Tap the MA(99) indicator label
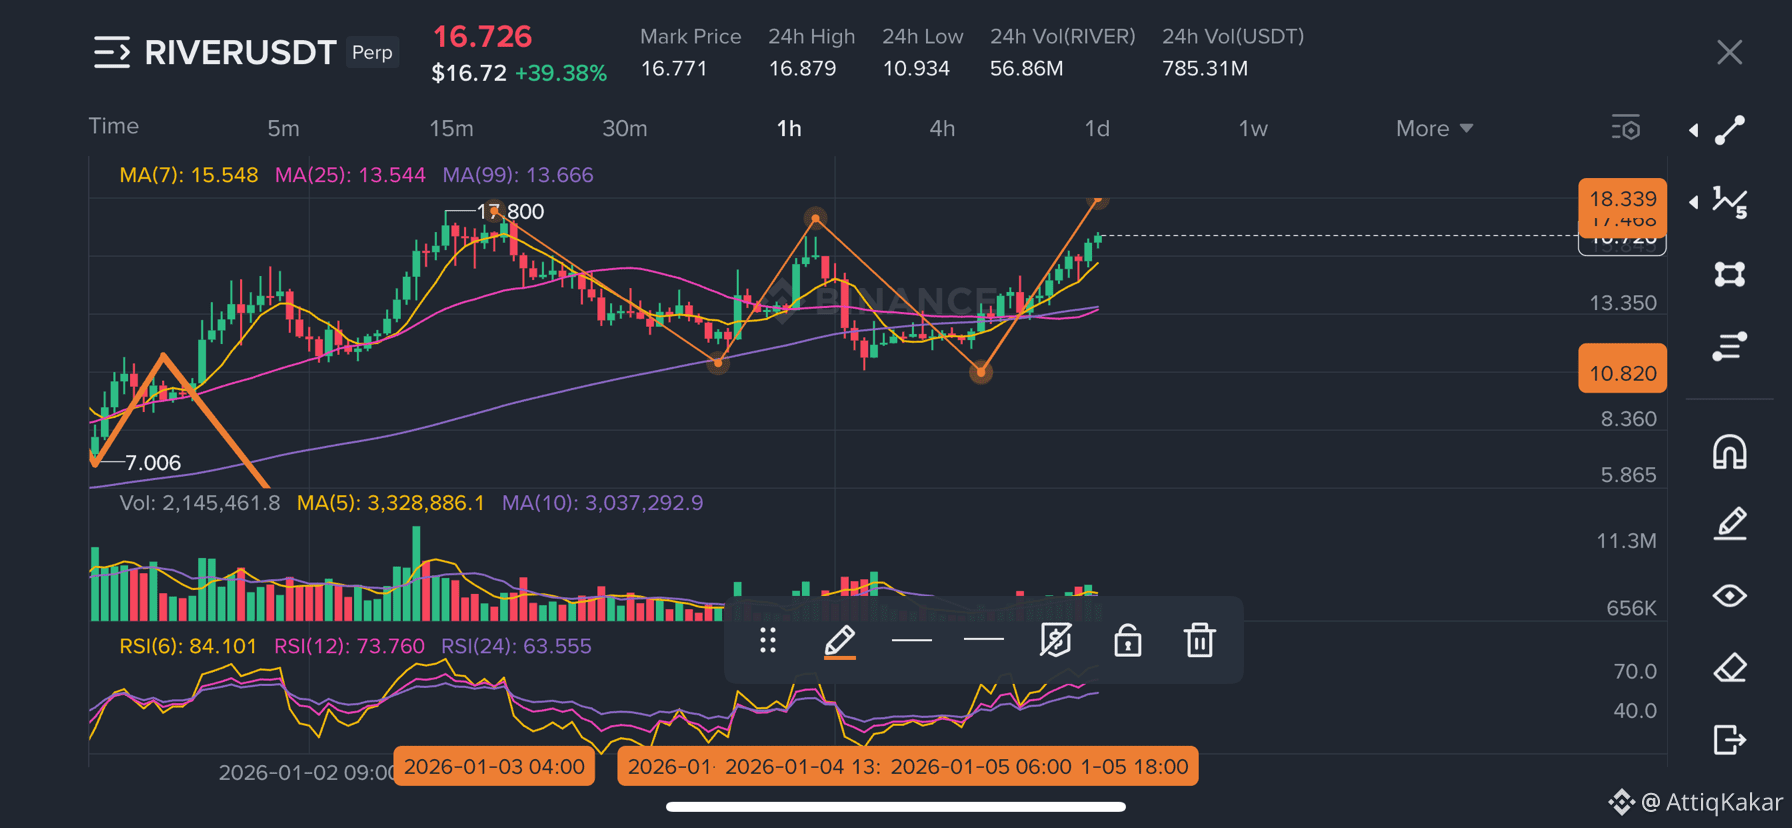 point(518,175)
